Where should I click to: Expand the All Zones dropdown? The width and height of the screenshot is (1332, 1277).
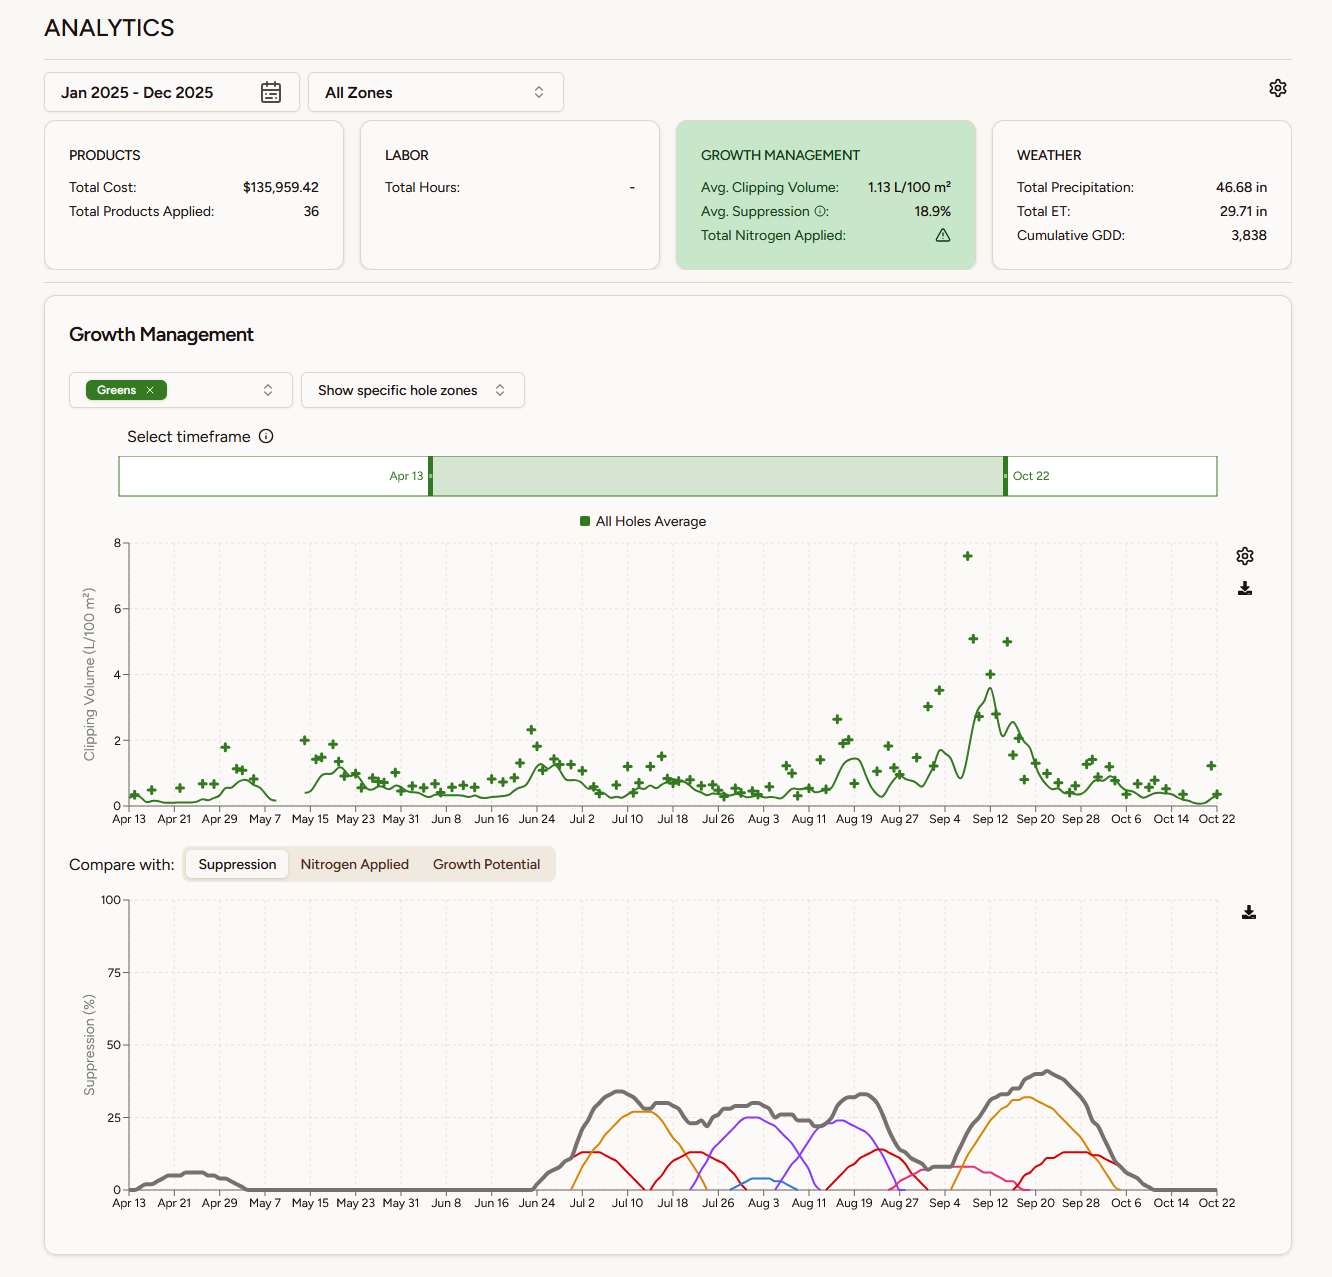(x=435, y=93)
